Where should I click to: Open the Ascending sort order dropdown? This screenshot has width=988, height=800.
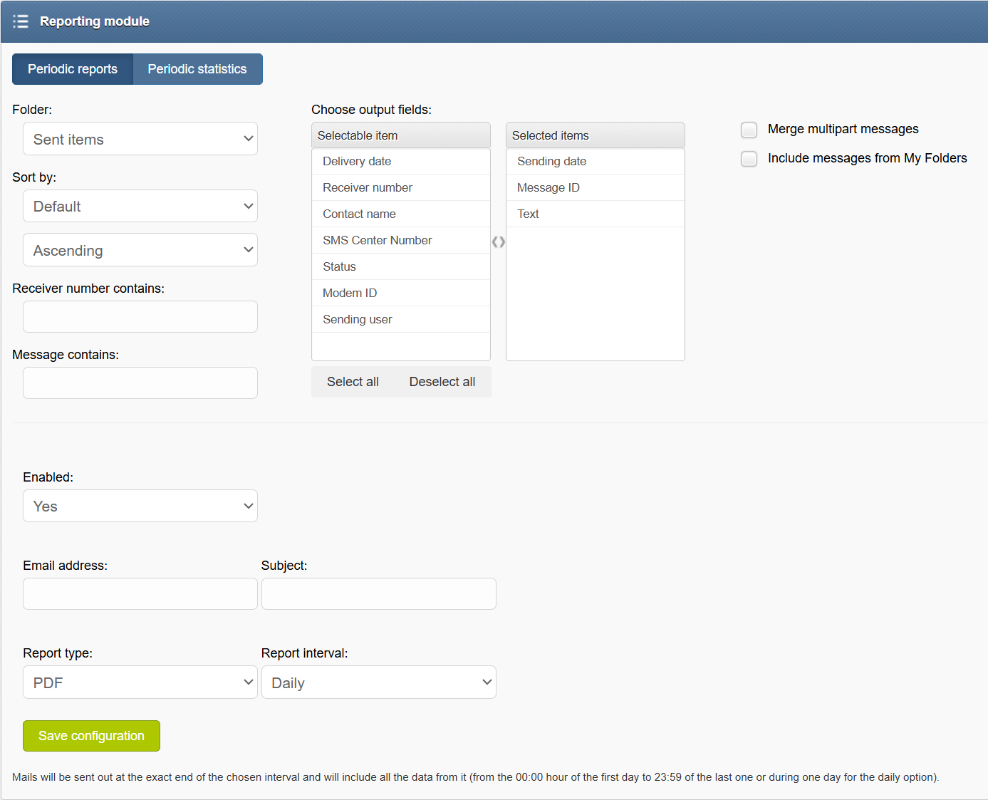coord(141,250)
